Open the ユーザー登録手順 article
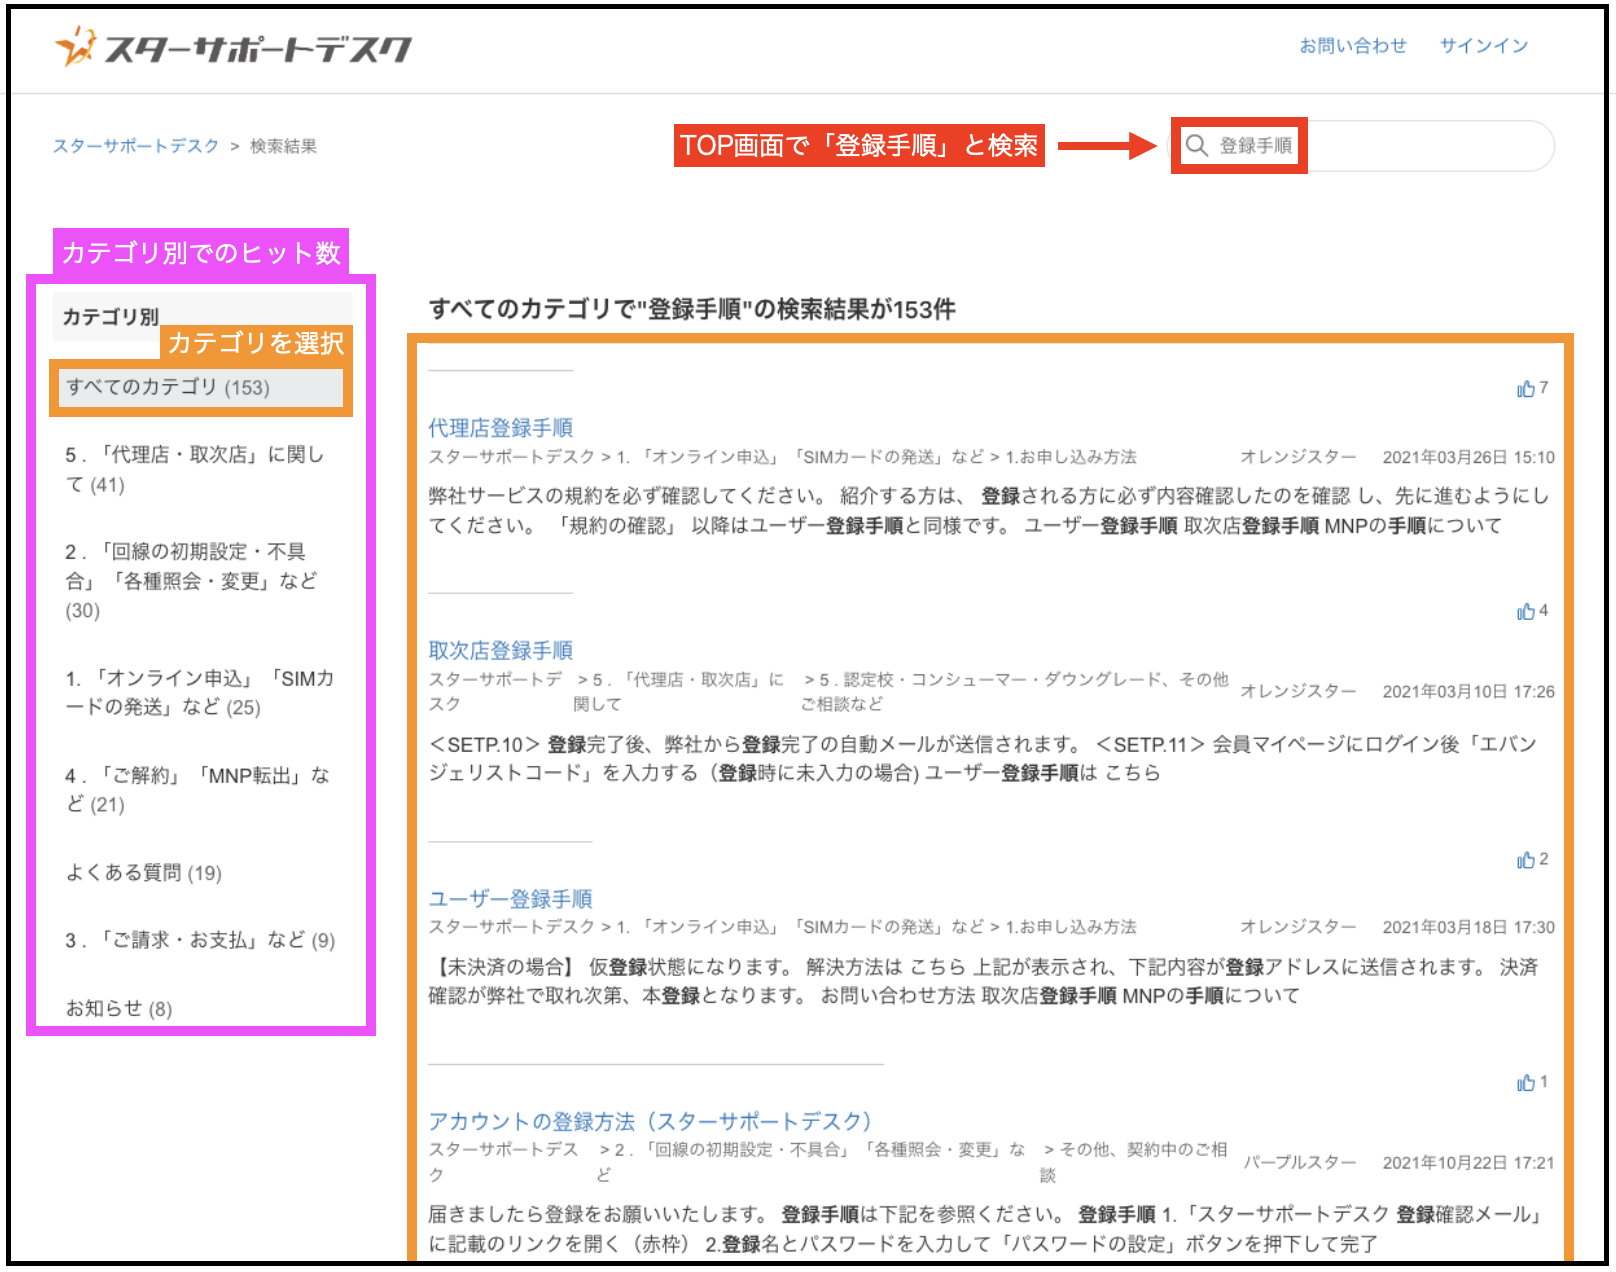Image resolution: width=1616 pixels, height=1272 pixels. click(x=511, y=897)
